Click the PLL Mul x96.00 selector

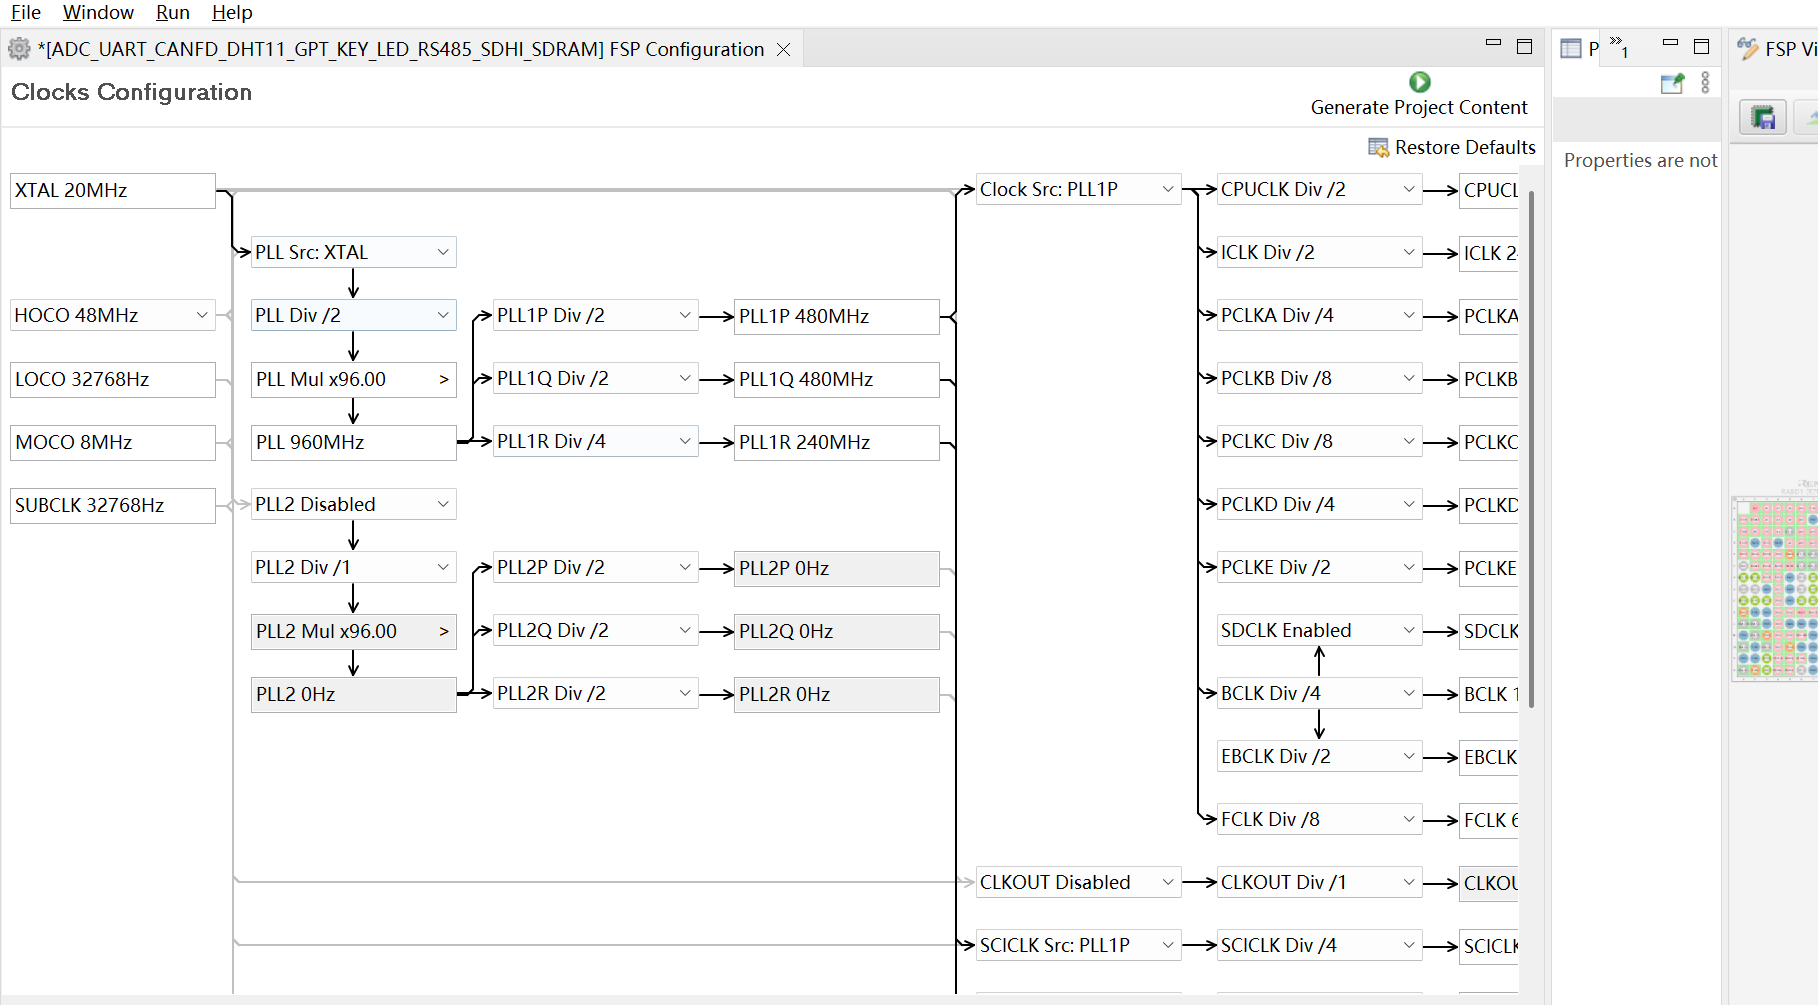pyautogui.click(x=353, y=379)
